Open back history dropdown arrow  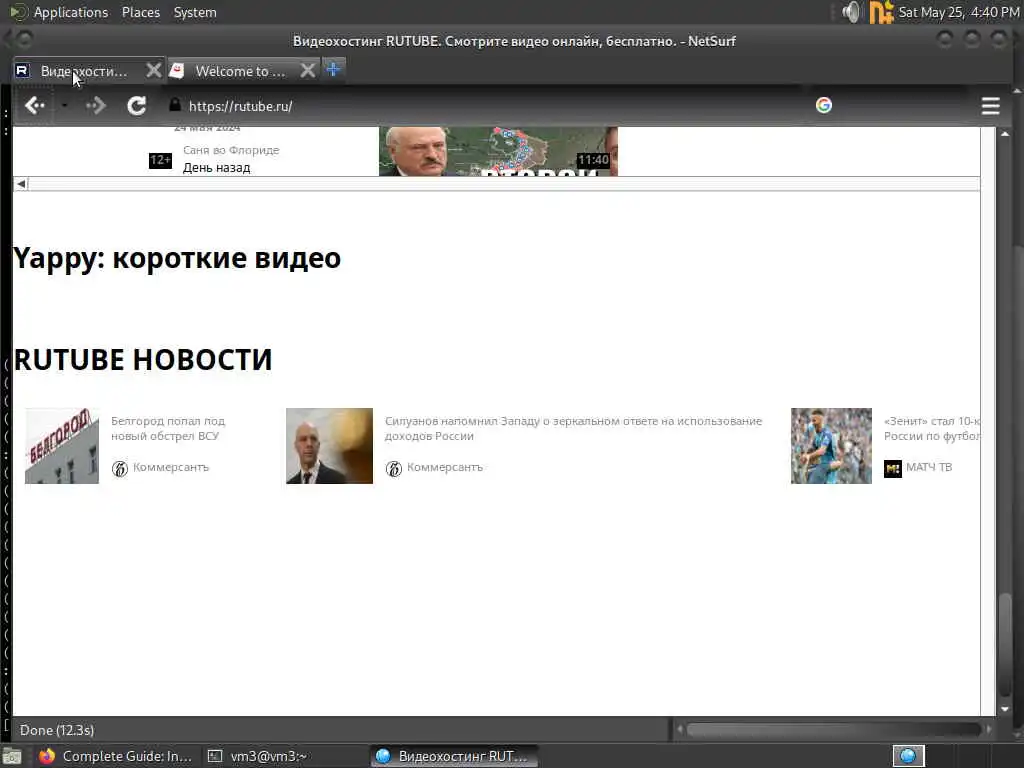64,105
